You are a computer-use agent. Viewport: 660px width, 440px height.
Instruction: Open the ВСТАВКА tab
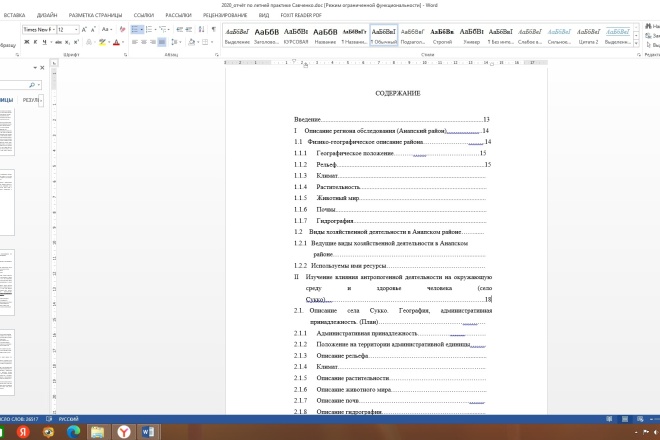[x=14, y=15]
